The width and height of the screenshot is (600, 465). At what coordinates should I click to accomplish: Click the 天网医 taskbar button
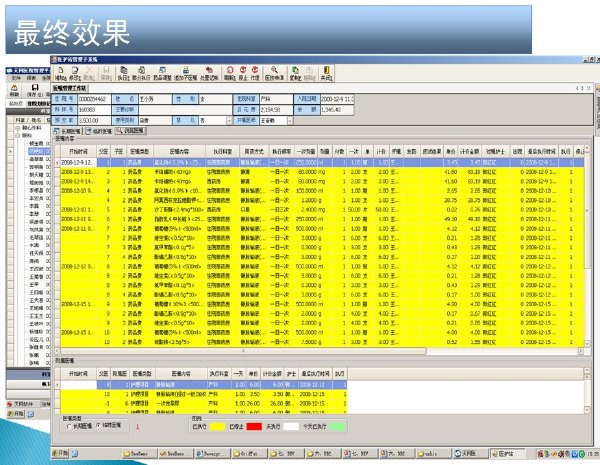pos(470,454)
